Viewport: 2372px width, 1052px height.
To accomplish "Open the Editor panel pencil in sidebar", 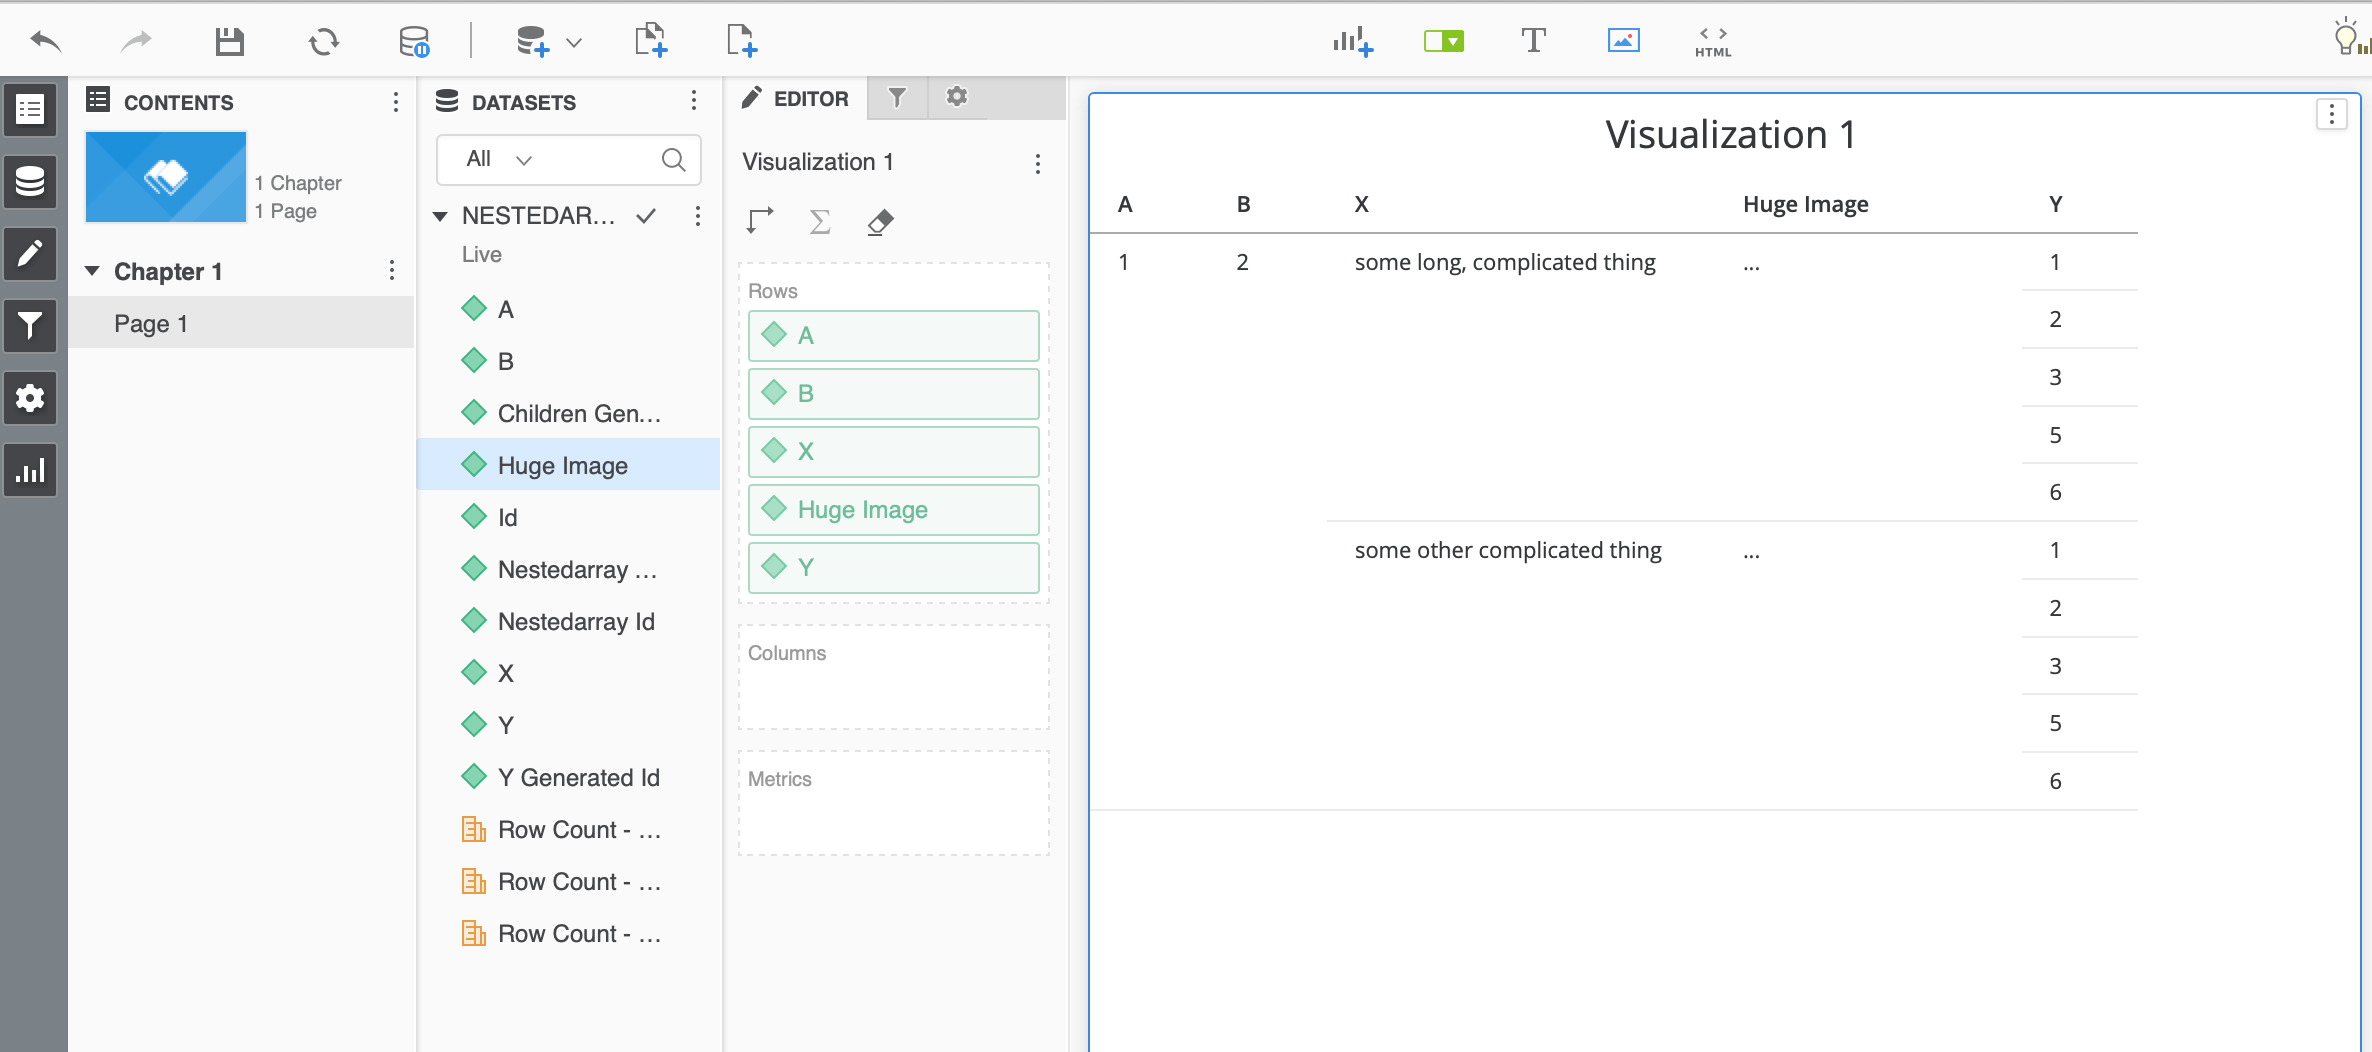I will point(30,254).
